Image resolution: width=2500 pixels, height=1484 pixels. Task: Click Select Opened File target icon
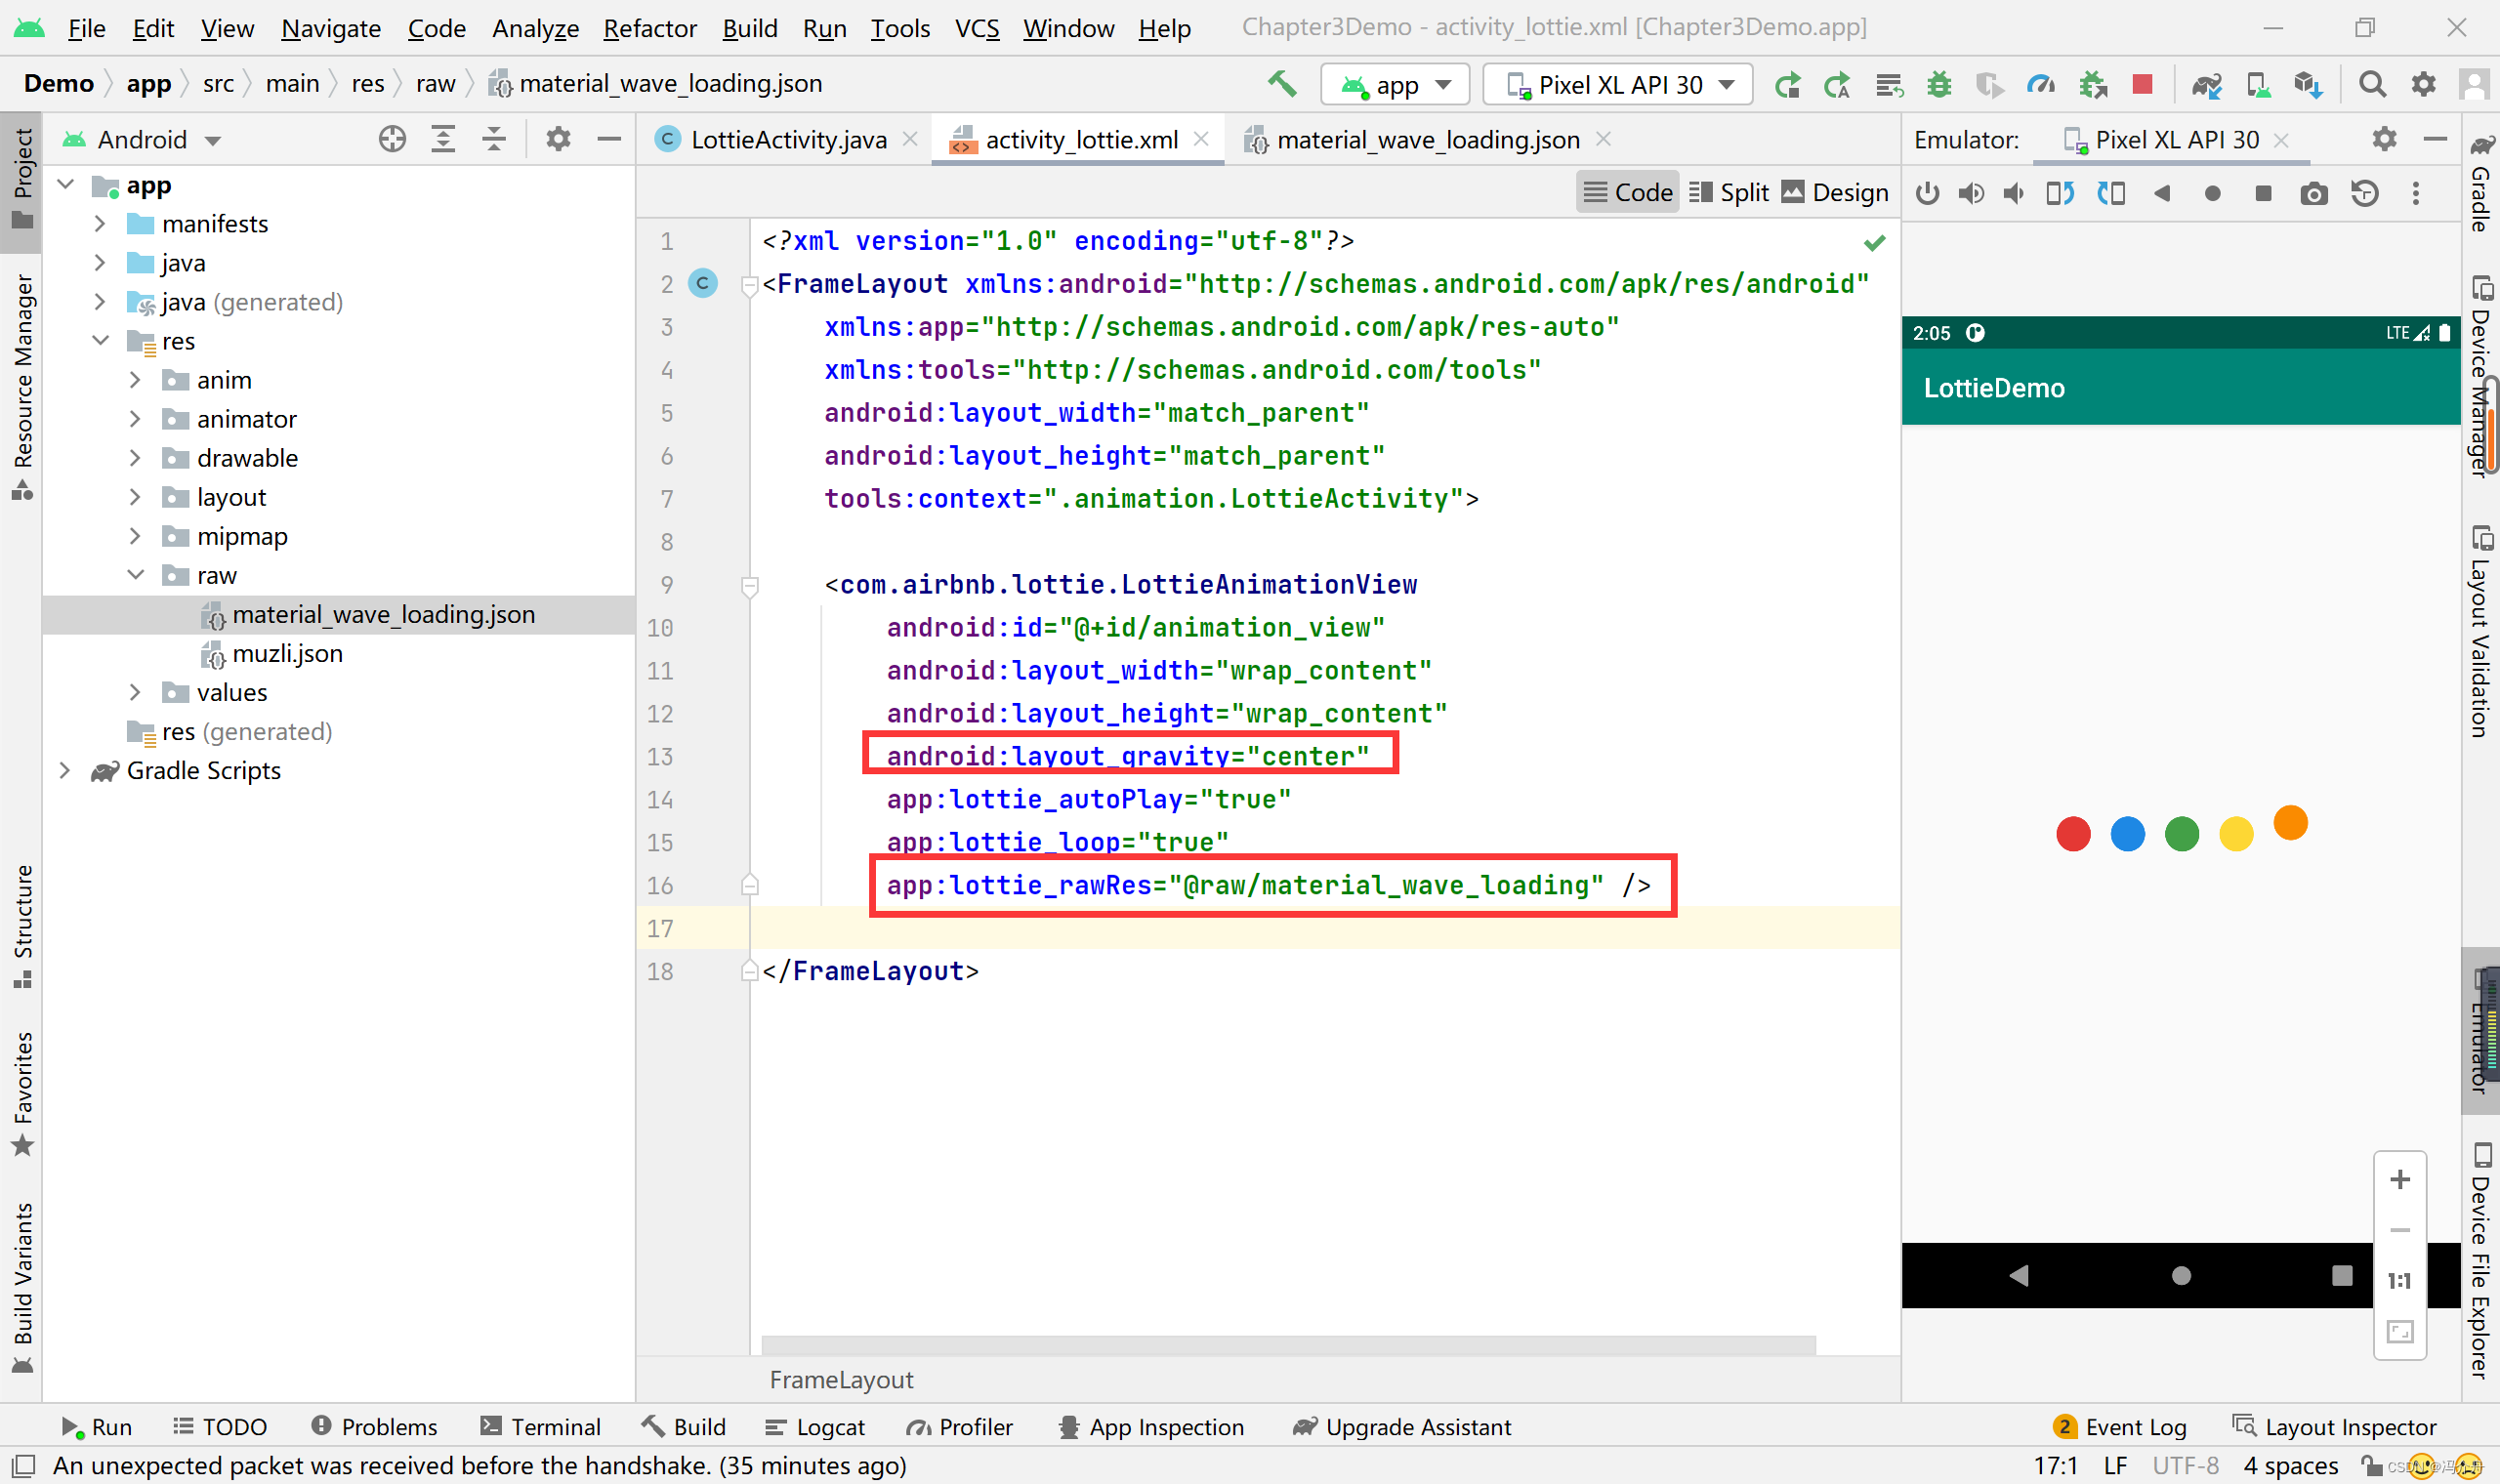(392, 139)
